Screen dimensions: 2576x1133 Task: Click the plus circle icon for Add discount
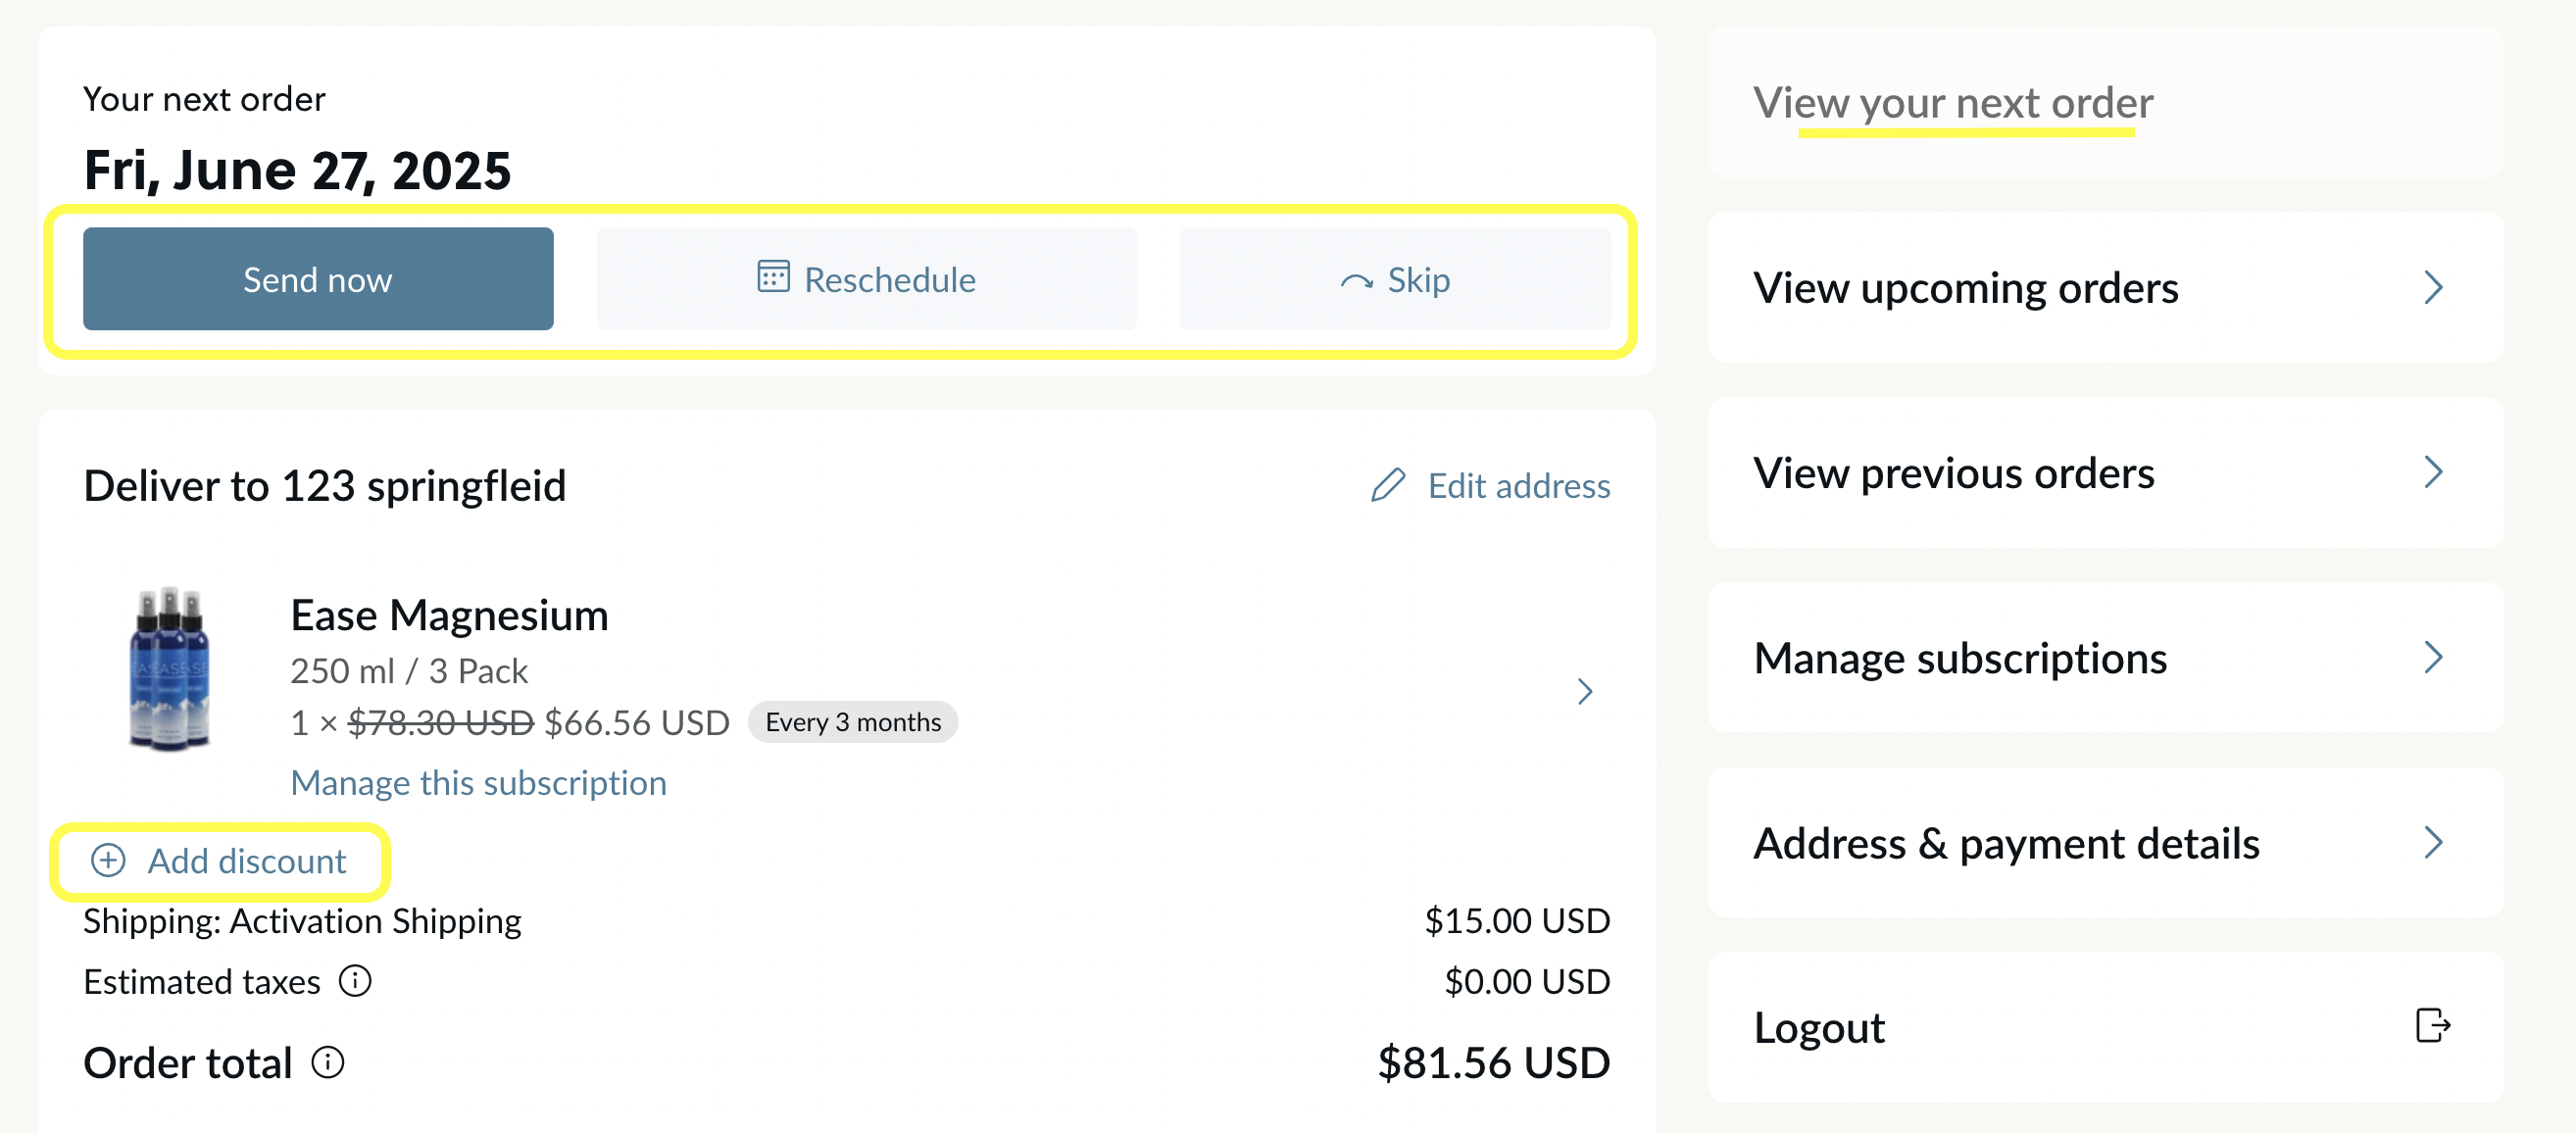click(x=108, y=860)
